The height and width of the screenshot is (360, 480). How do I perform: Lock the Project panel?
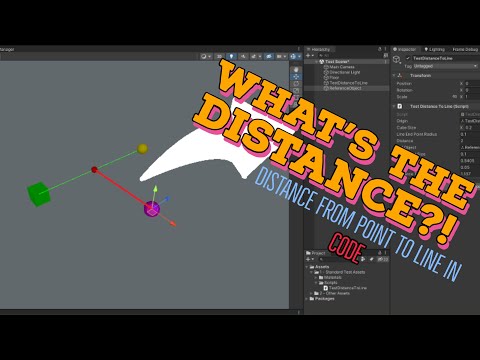tap(380, 253)
